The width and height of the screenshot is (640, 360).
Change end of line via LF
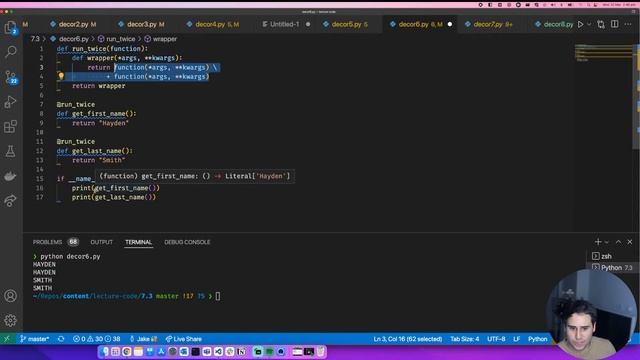click(x=517, y=339)
